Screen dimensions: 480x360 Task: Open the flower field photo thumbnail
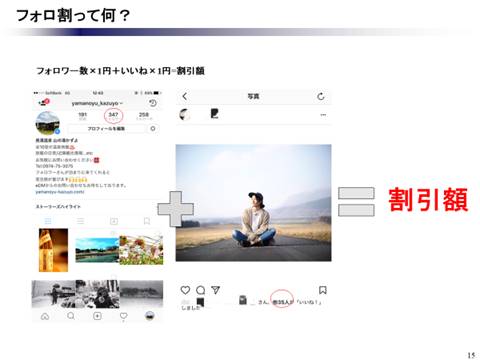click(x=141, y=250)
